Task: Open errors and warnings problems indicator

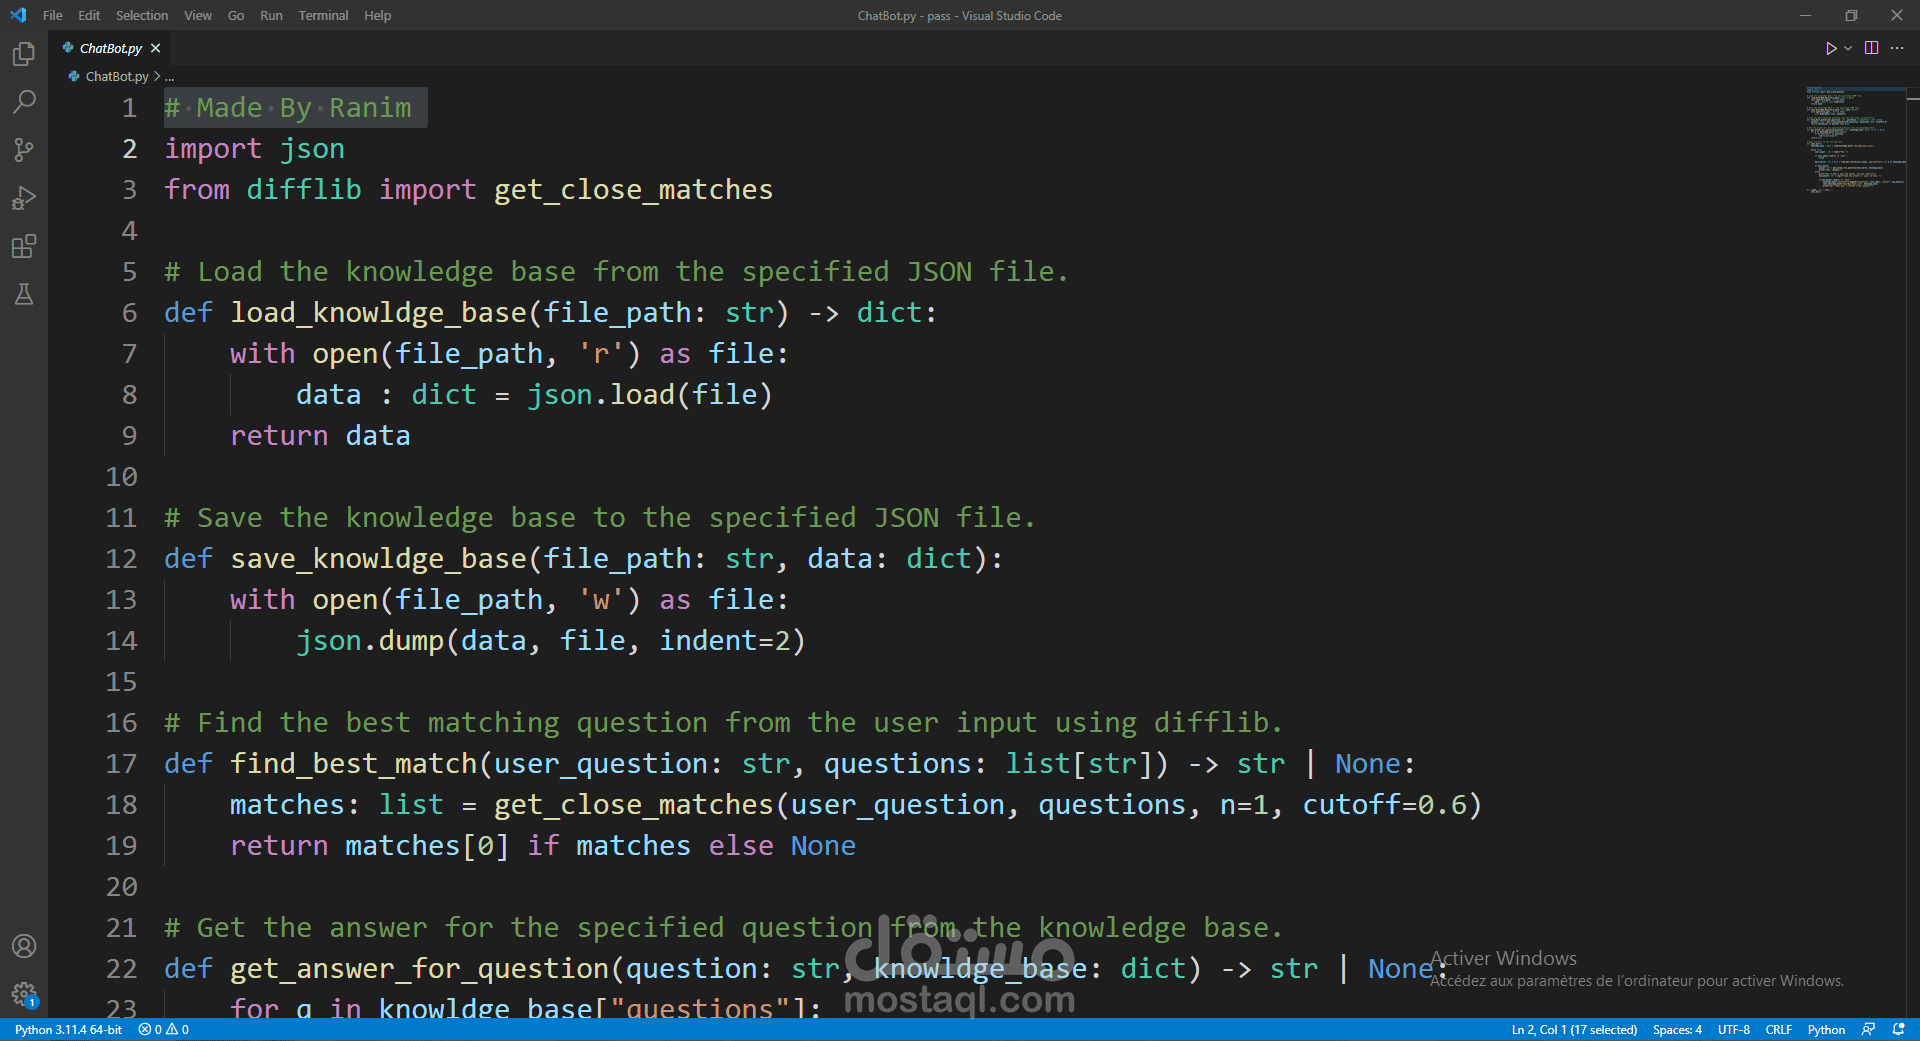Action: pyautogui.click(x=164, y=1030)
